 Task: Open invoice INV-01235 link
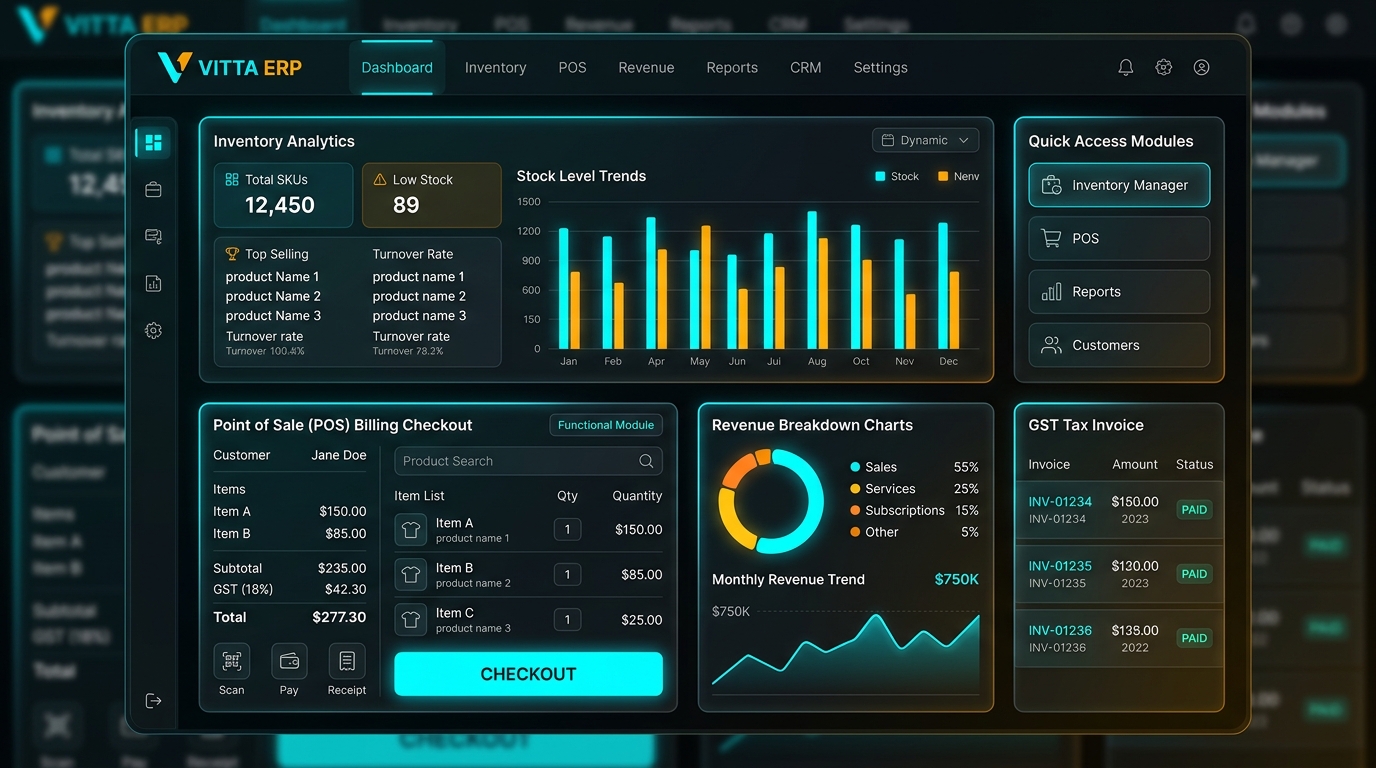(1060, 565)
